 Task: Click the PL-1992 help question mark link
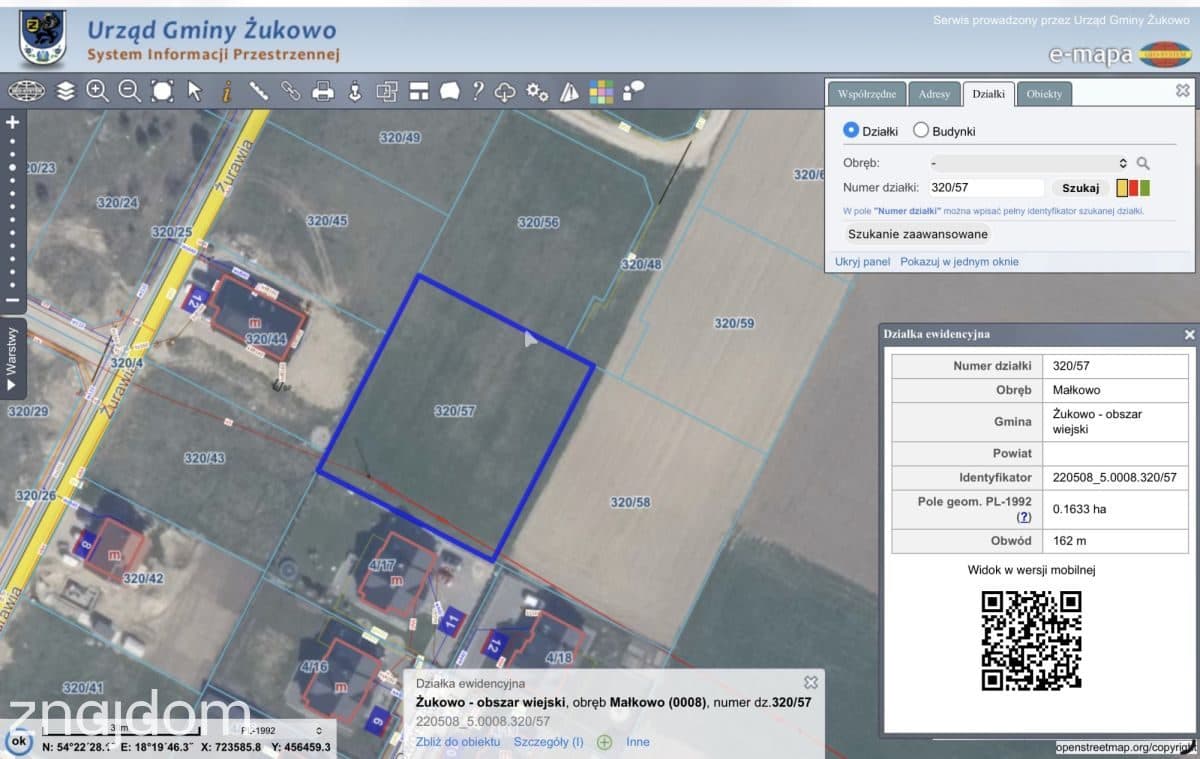[x=1023, y=517]
